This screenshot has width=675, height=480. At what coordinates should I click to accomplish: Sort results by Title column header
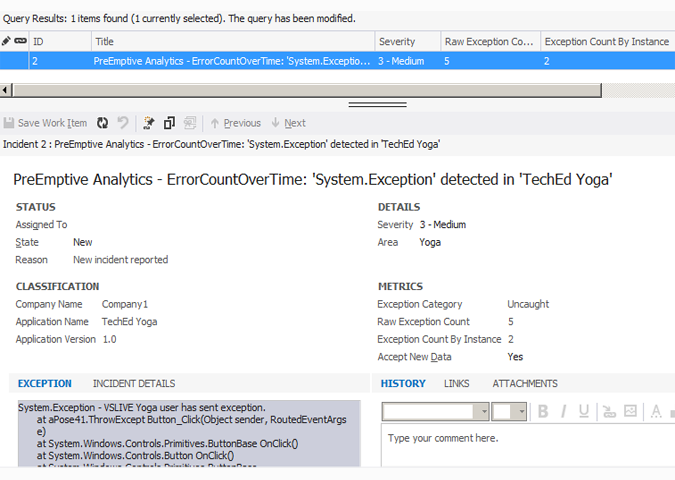coord(233,41)
